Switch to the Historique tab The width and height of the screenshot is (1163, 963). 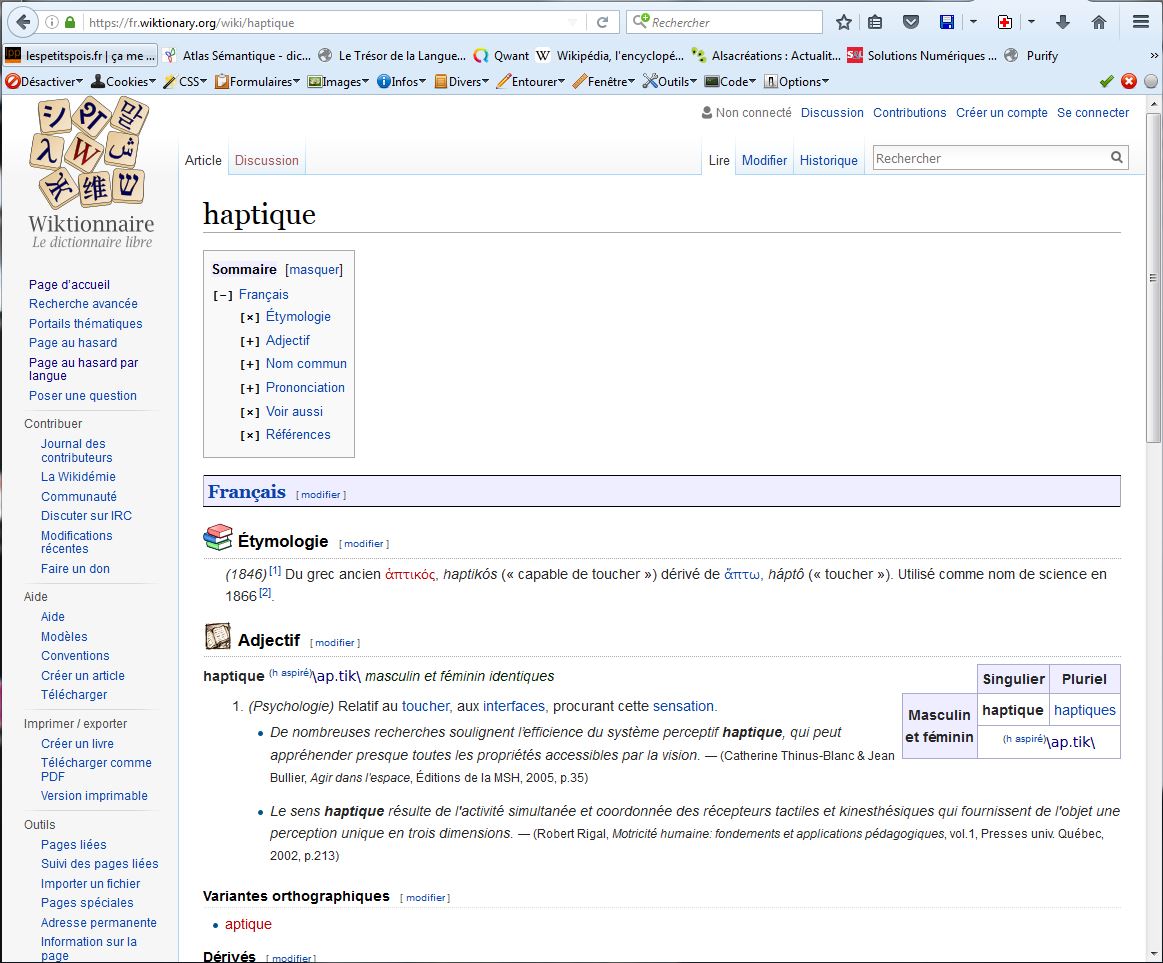coord(828,160)
